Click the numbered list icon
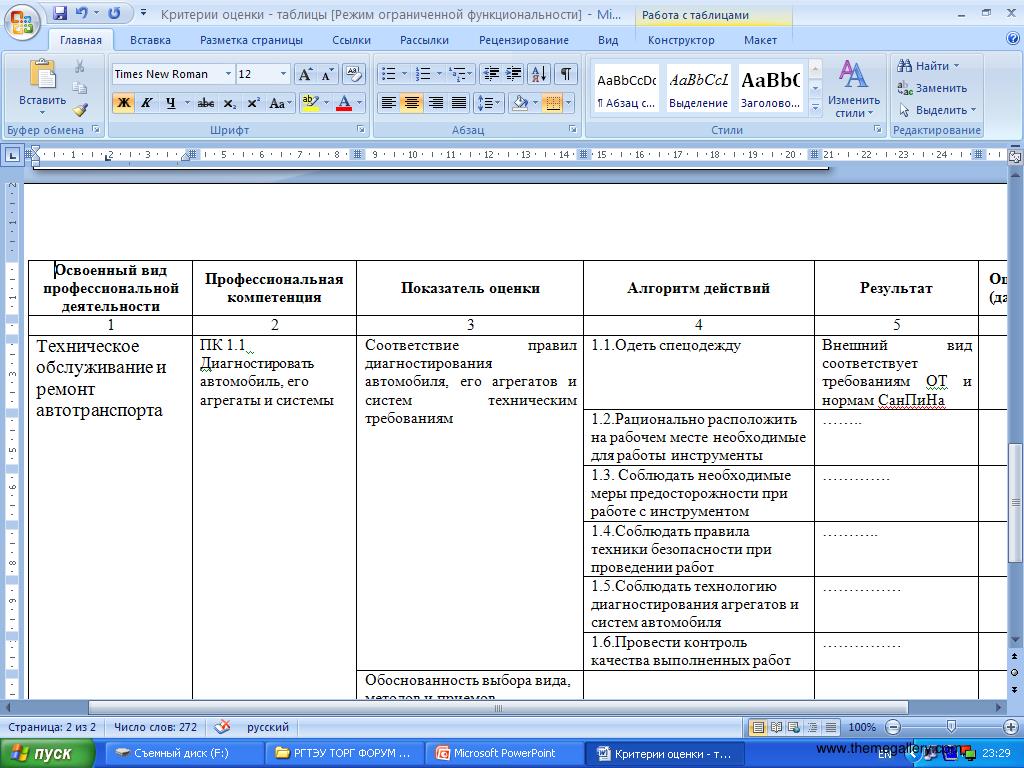The image size is (1024, 768). point(423,74)
